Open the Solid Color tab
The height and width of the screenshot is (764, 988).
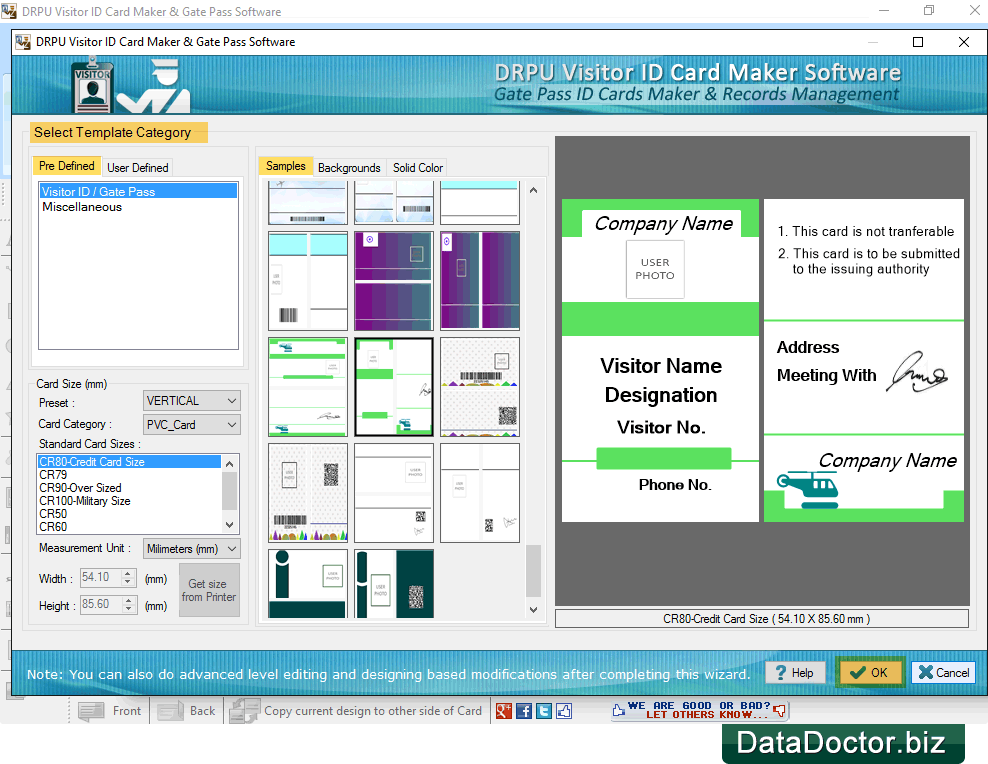(x=418, y=168)
